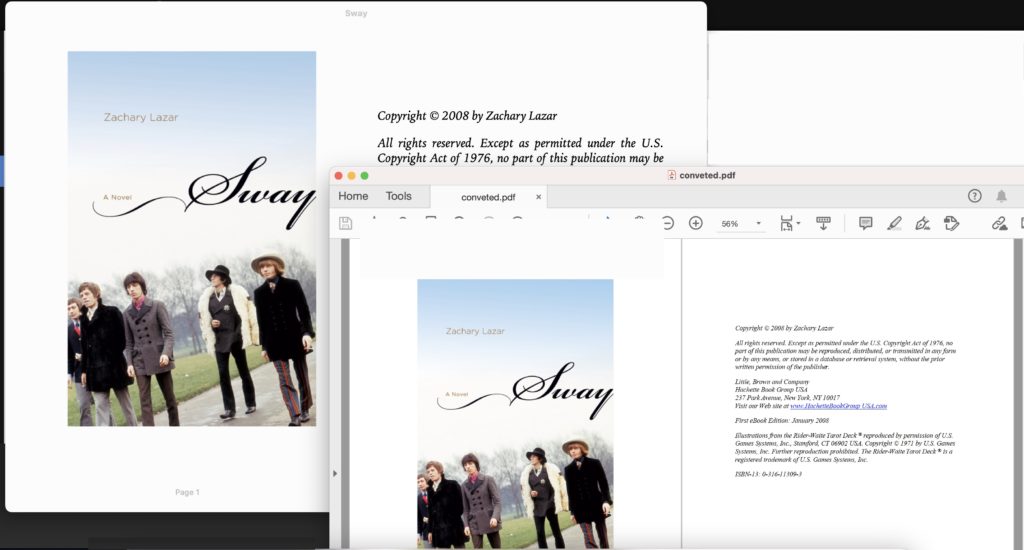The image size is (1024, 550).
Task: Close the conveted.pdf tab
Action: (538, 197)
